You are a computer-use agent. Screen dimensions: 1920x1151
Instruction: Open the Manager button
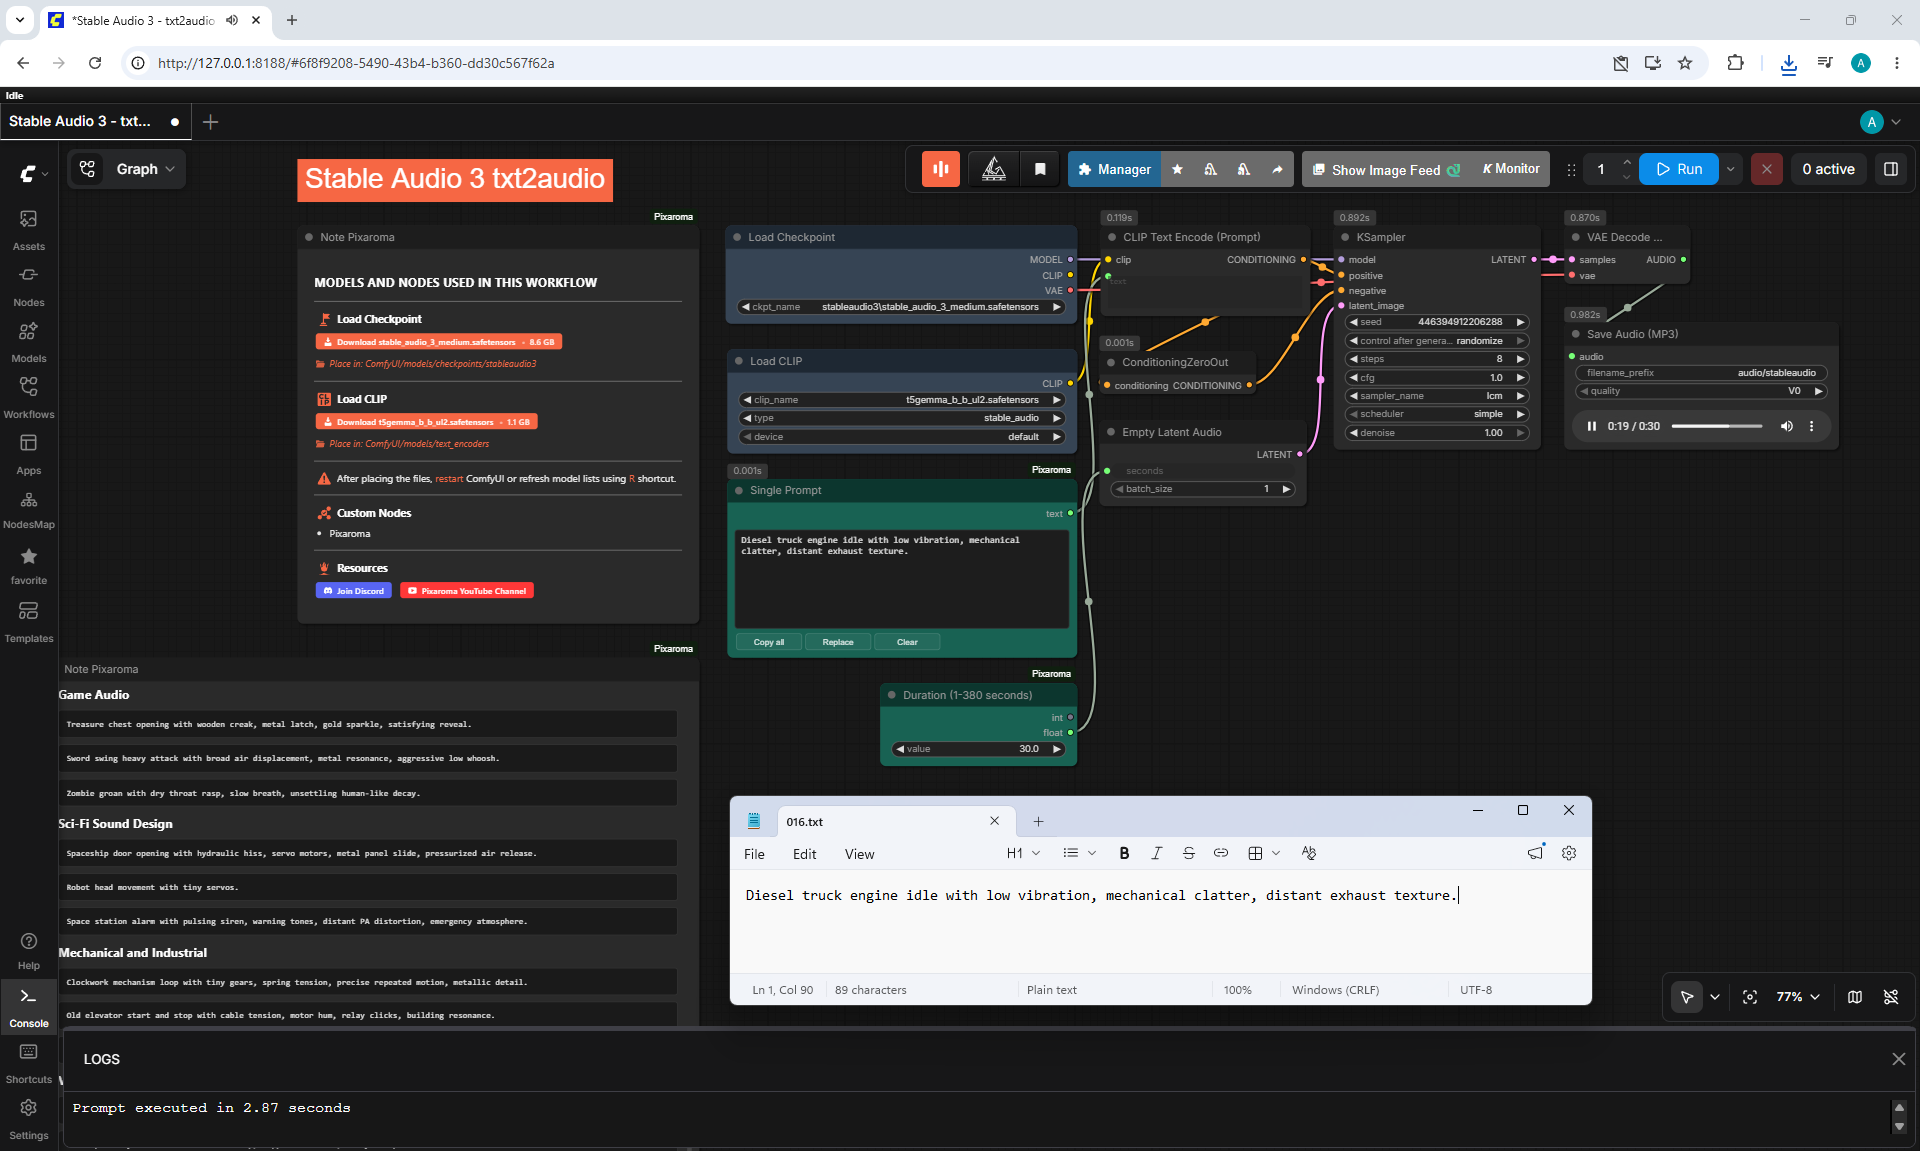point(1114,169)
